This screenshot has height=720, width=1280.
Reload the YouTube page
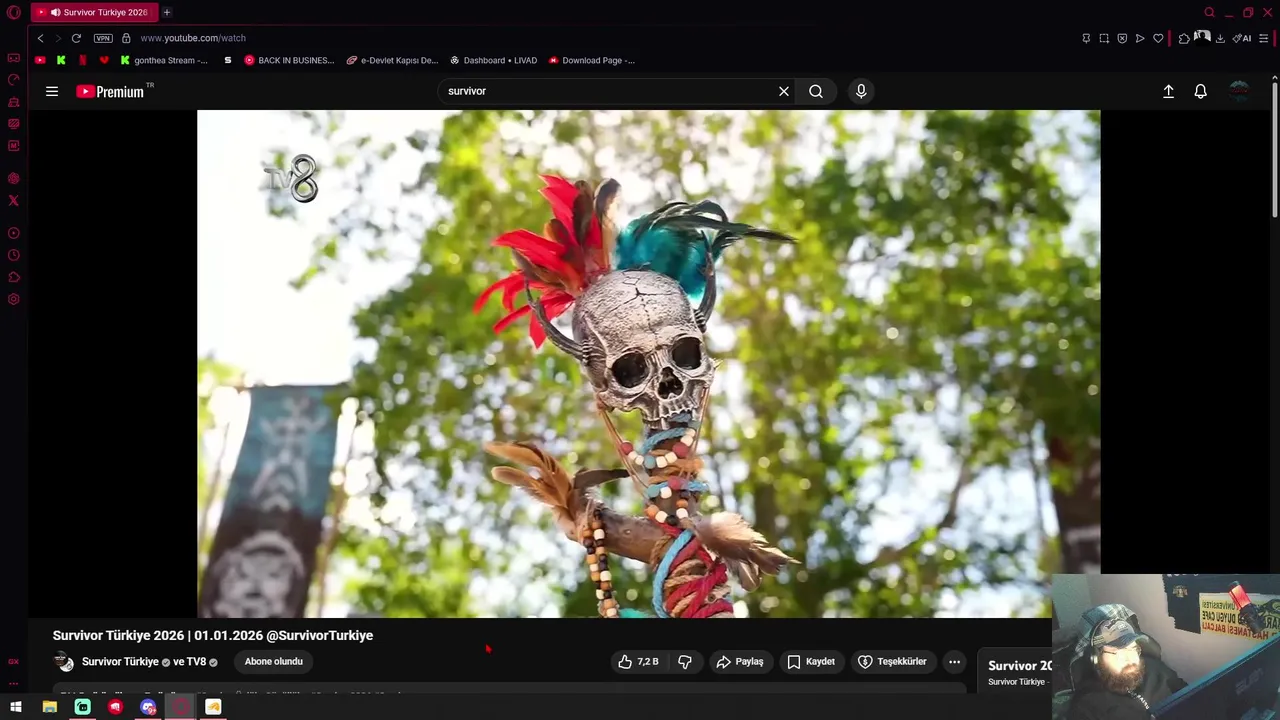[76, 38]
